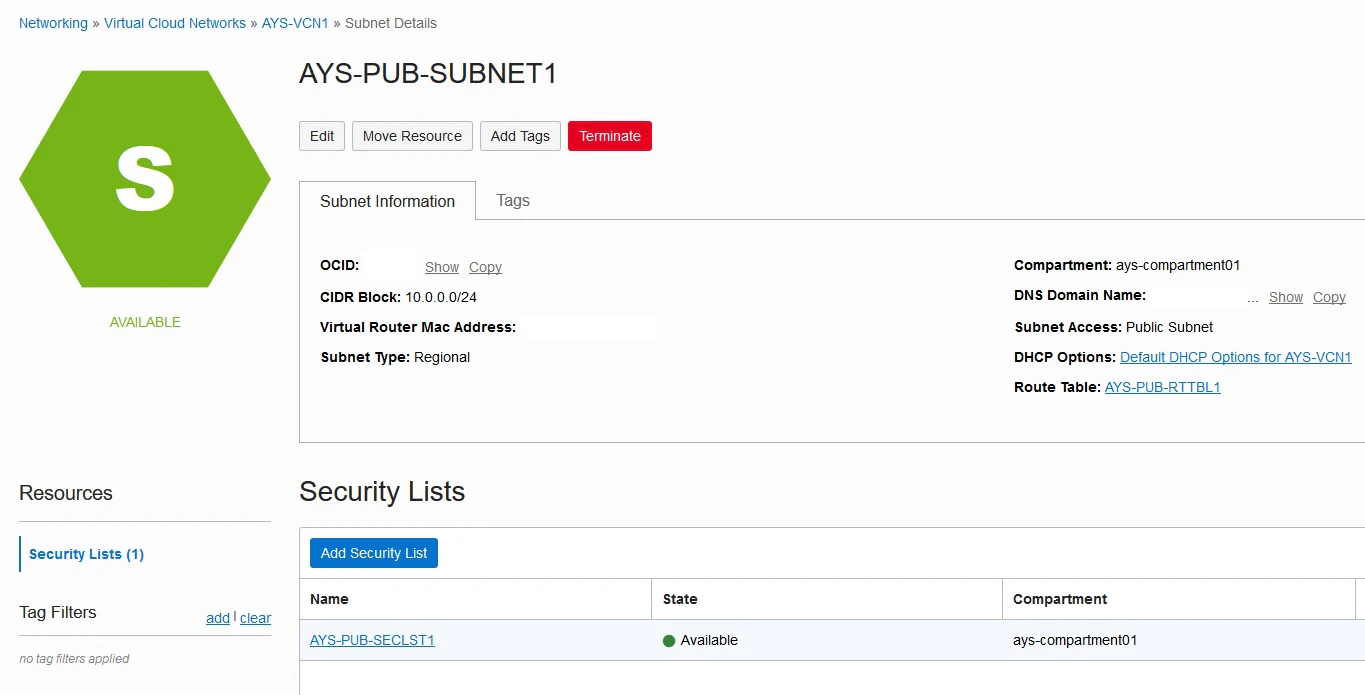Show the DNS Domain Name
The width and height of the screenshot is (1365, 695).
point(1286,297)
